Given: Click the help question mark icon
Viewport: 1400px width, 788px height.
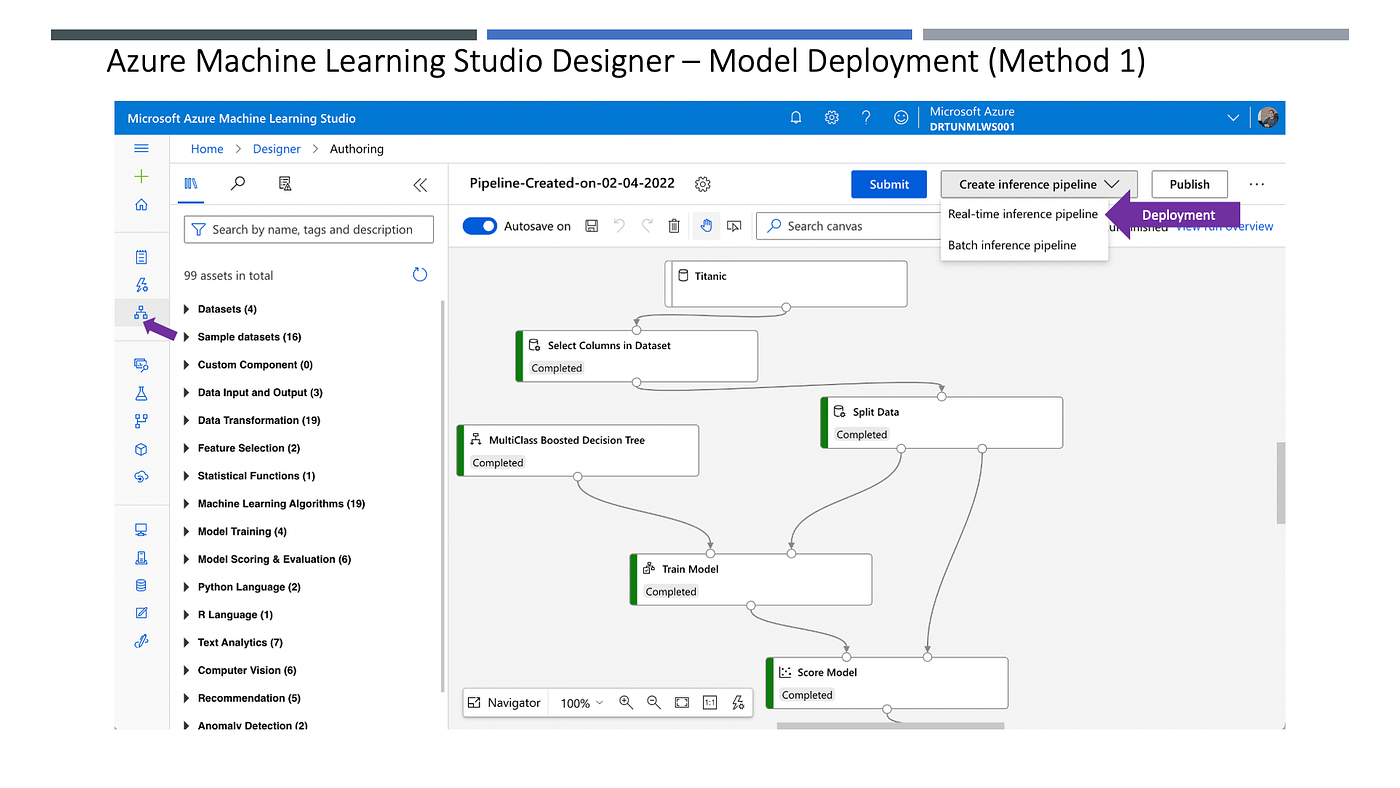Looking at the screenshot, I should [x=866, y=118].
